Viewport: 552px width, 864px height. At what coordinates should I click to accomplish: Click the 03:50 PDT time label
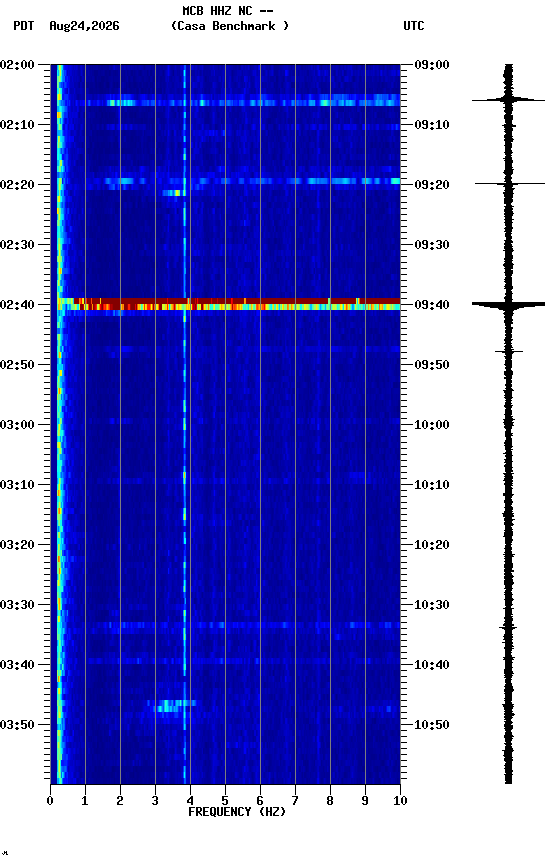coord(17,725)
